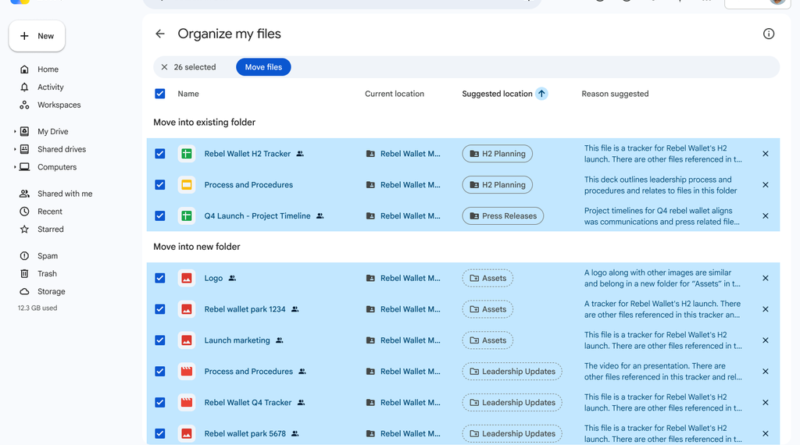Open H2 Planning chip for Process and Procedures

(x=497, y=185)
